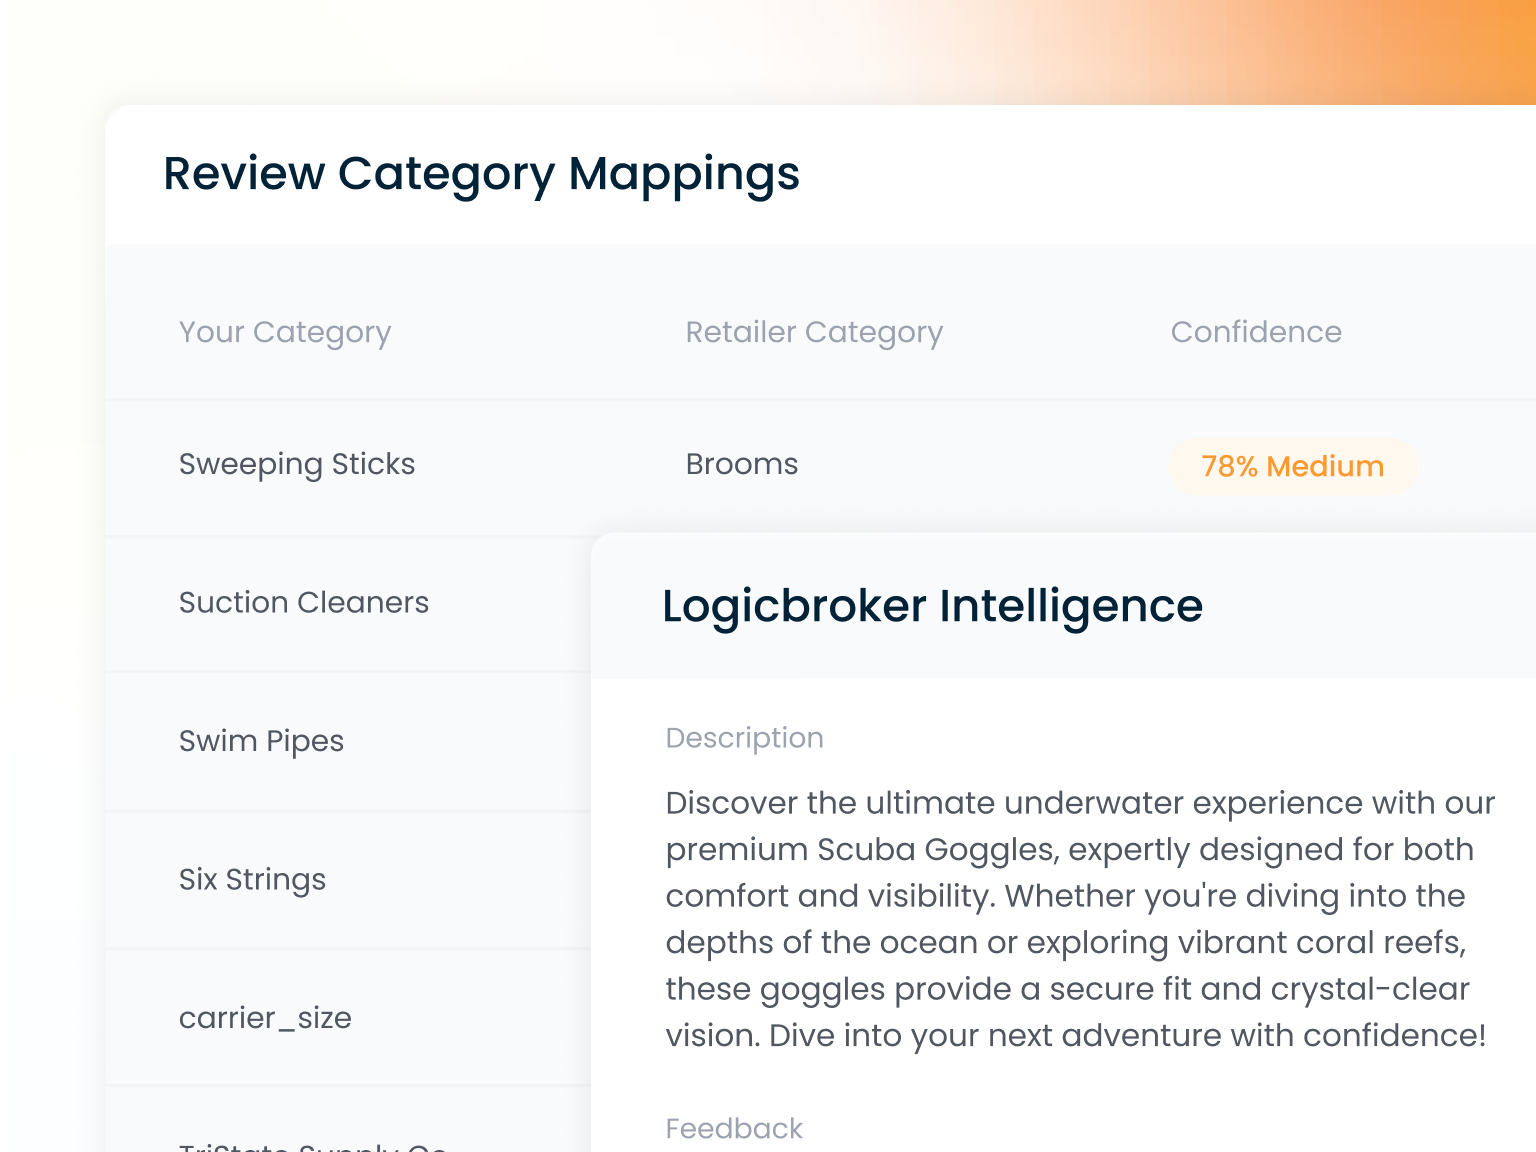Click the Review Category Mappings heading
Screen dimensions: 1536x1152
click(x=481, y=174)
